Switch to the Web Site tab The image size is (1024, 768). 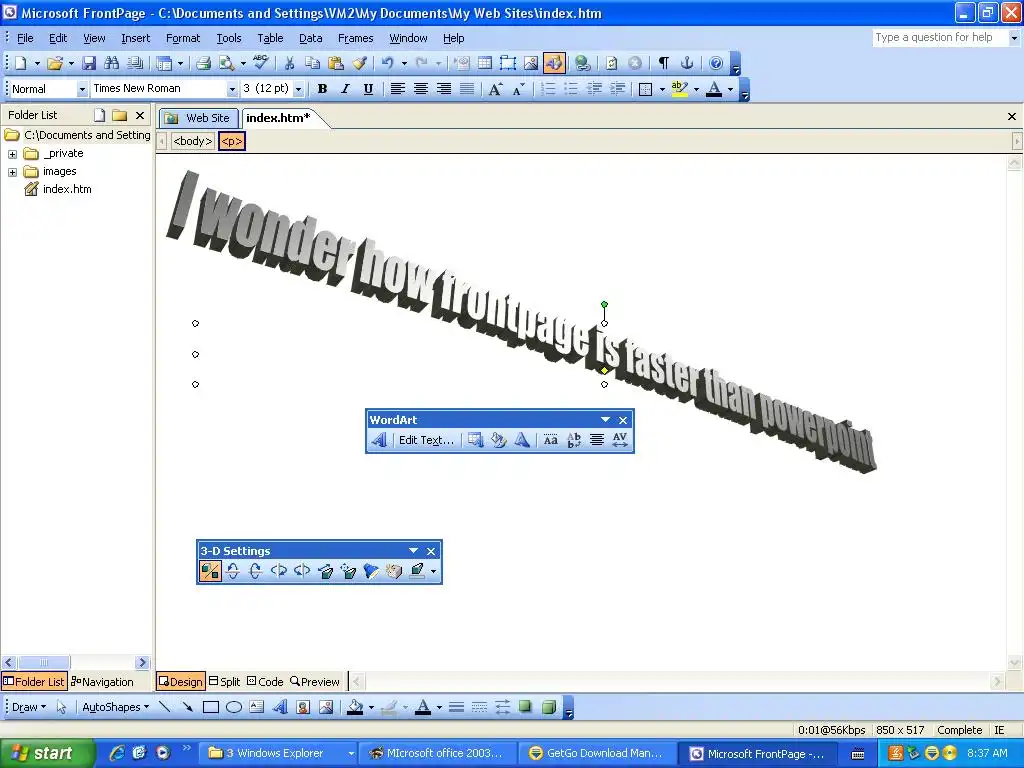tap(198, 118)
